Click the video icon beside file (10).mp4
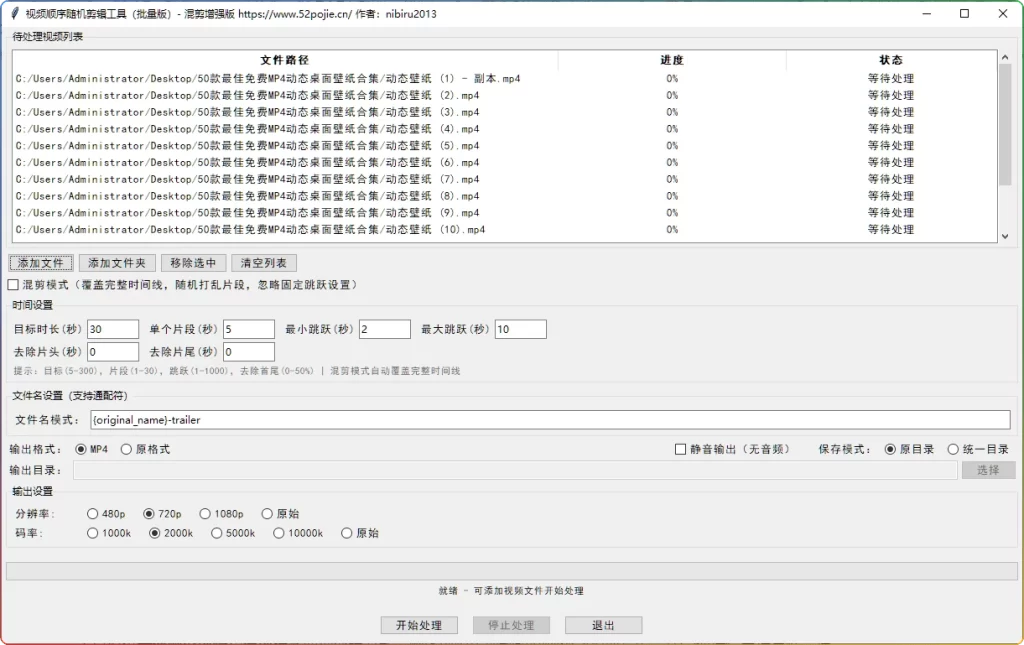This screenshot has width=1024, height=645. [14, 229]
